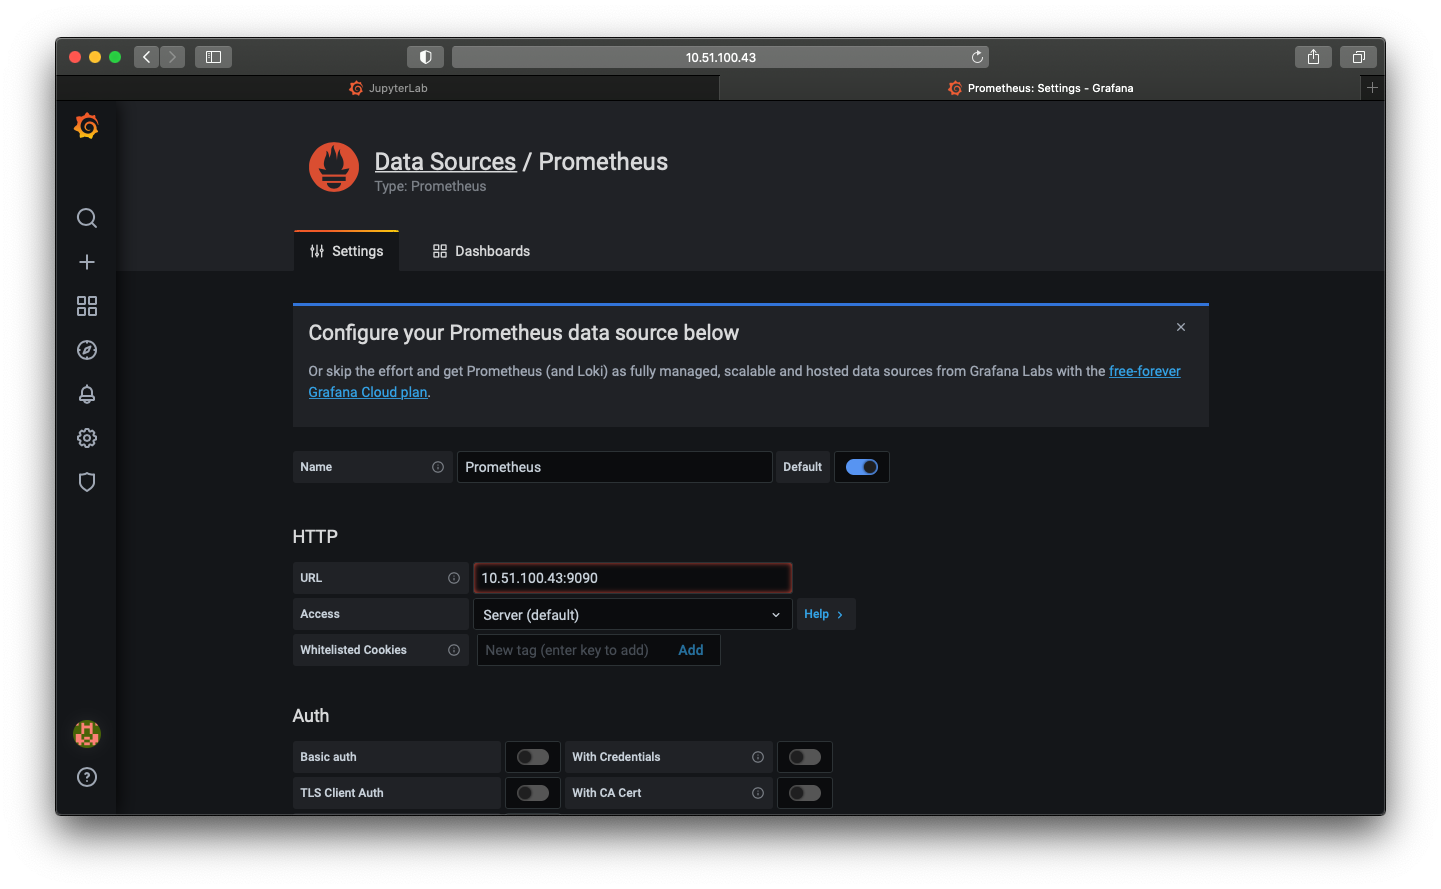The width and height of the screenshot is (1441, 889).
Task: Dismiss the Configure Prometheus info banner
Action: tap(1181, 327)
